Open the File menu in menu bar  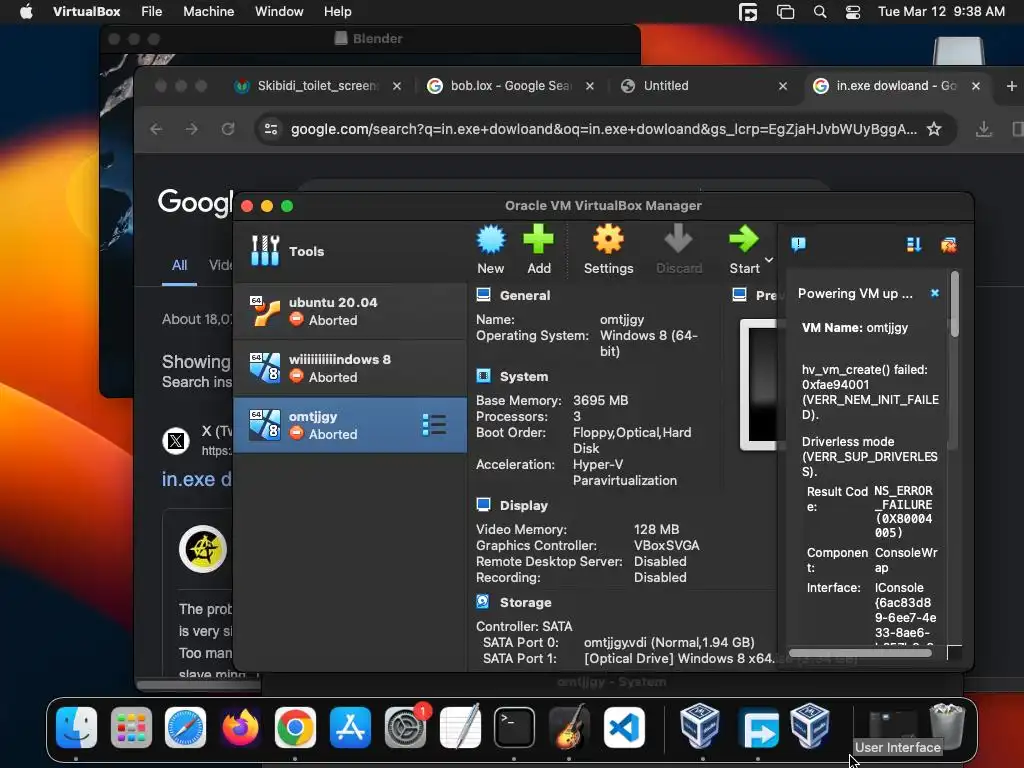[152, 12]
